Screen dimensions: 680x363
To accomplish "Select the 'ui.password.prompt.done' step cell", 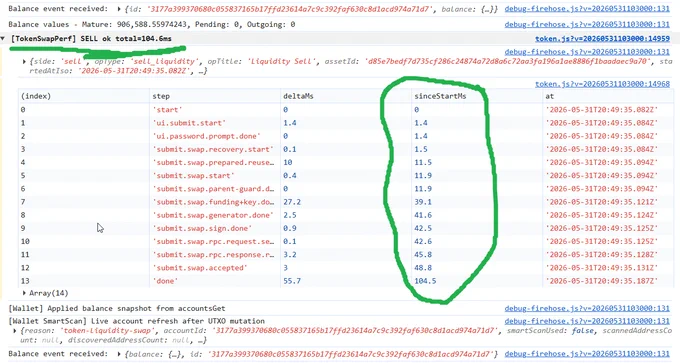I will click(215, 136).
